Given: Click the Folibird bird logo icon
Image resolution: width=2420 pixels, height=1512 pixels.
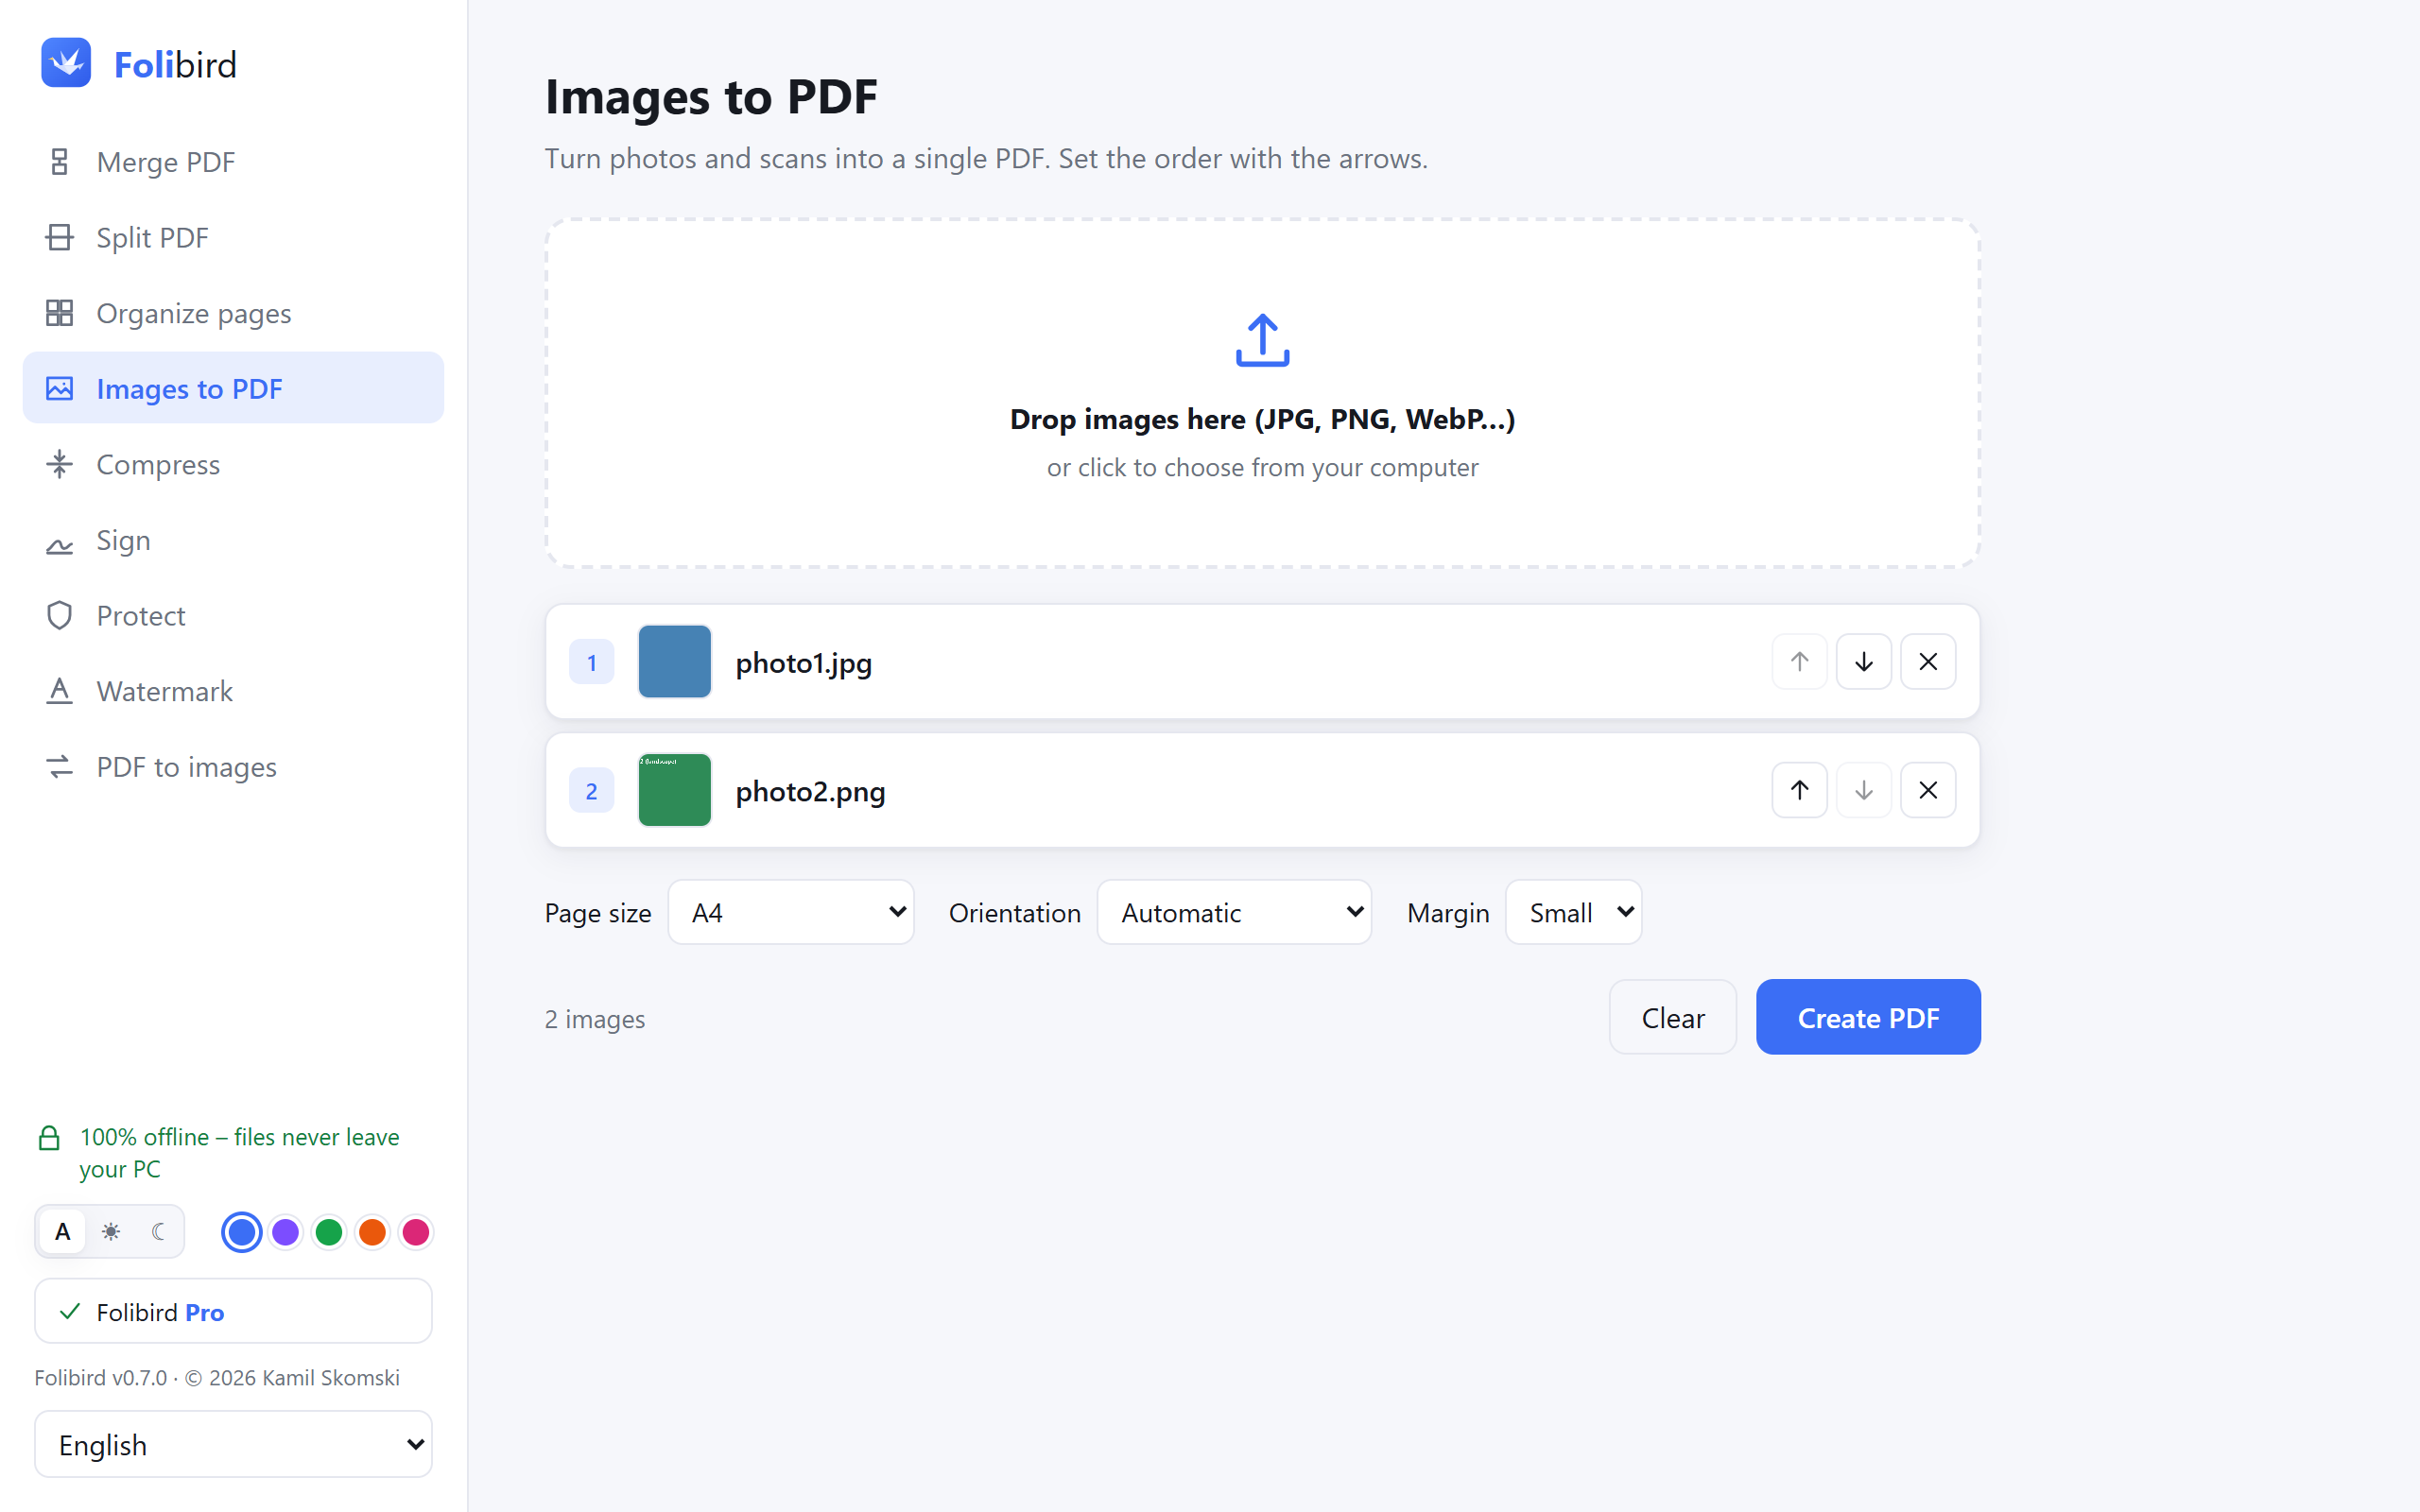Looking at the screenshot, I should coord(66,64).
